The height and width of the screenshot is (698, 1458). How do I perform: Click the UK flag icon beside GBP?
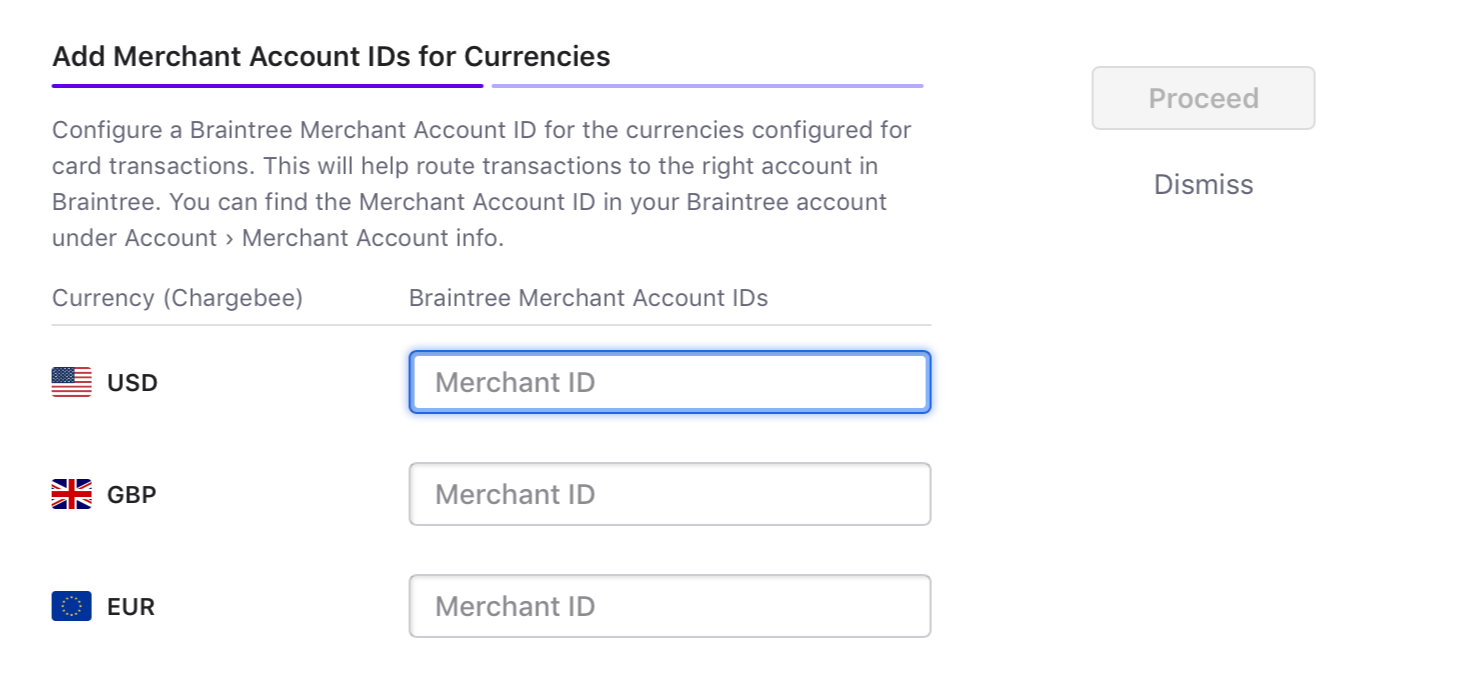[x=71, y=494]
